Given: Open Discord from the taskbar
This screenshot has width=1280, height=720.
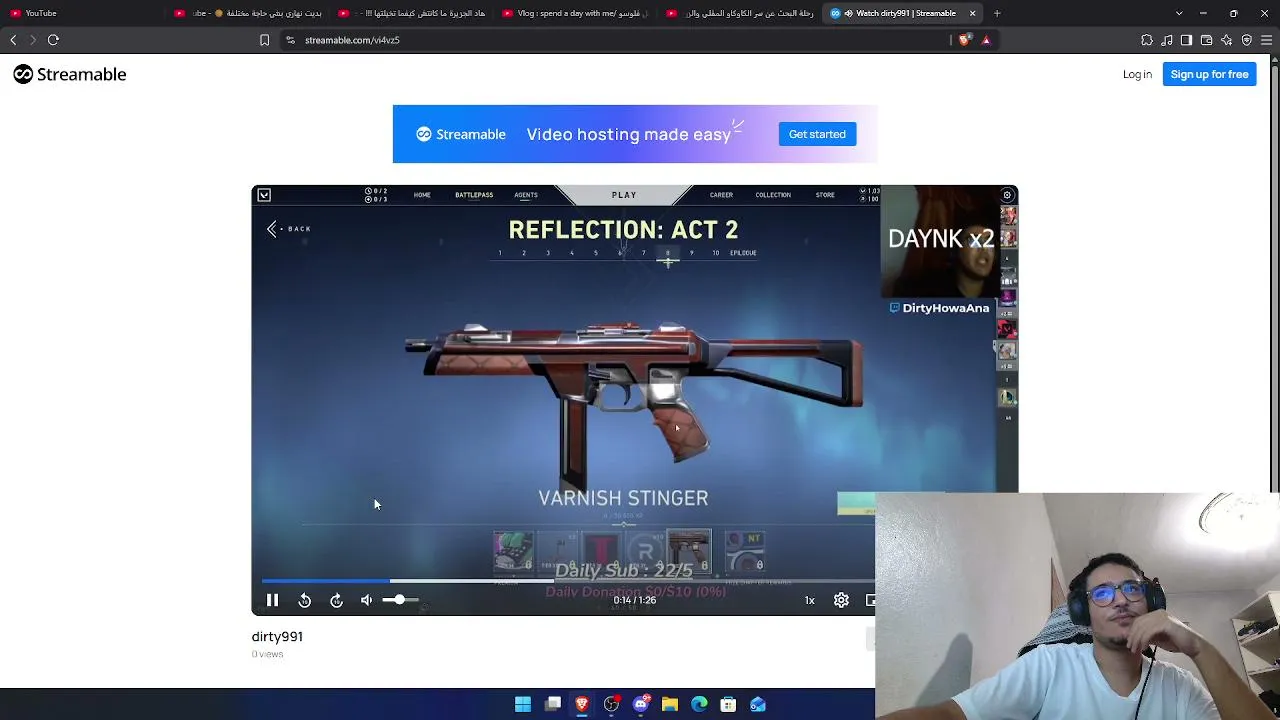Looking at the screenshot, I should 641,705.
